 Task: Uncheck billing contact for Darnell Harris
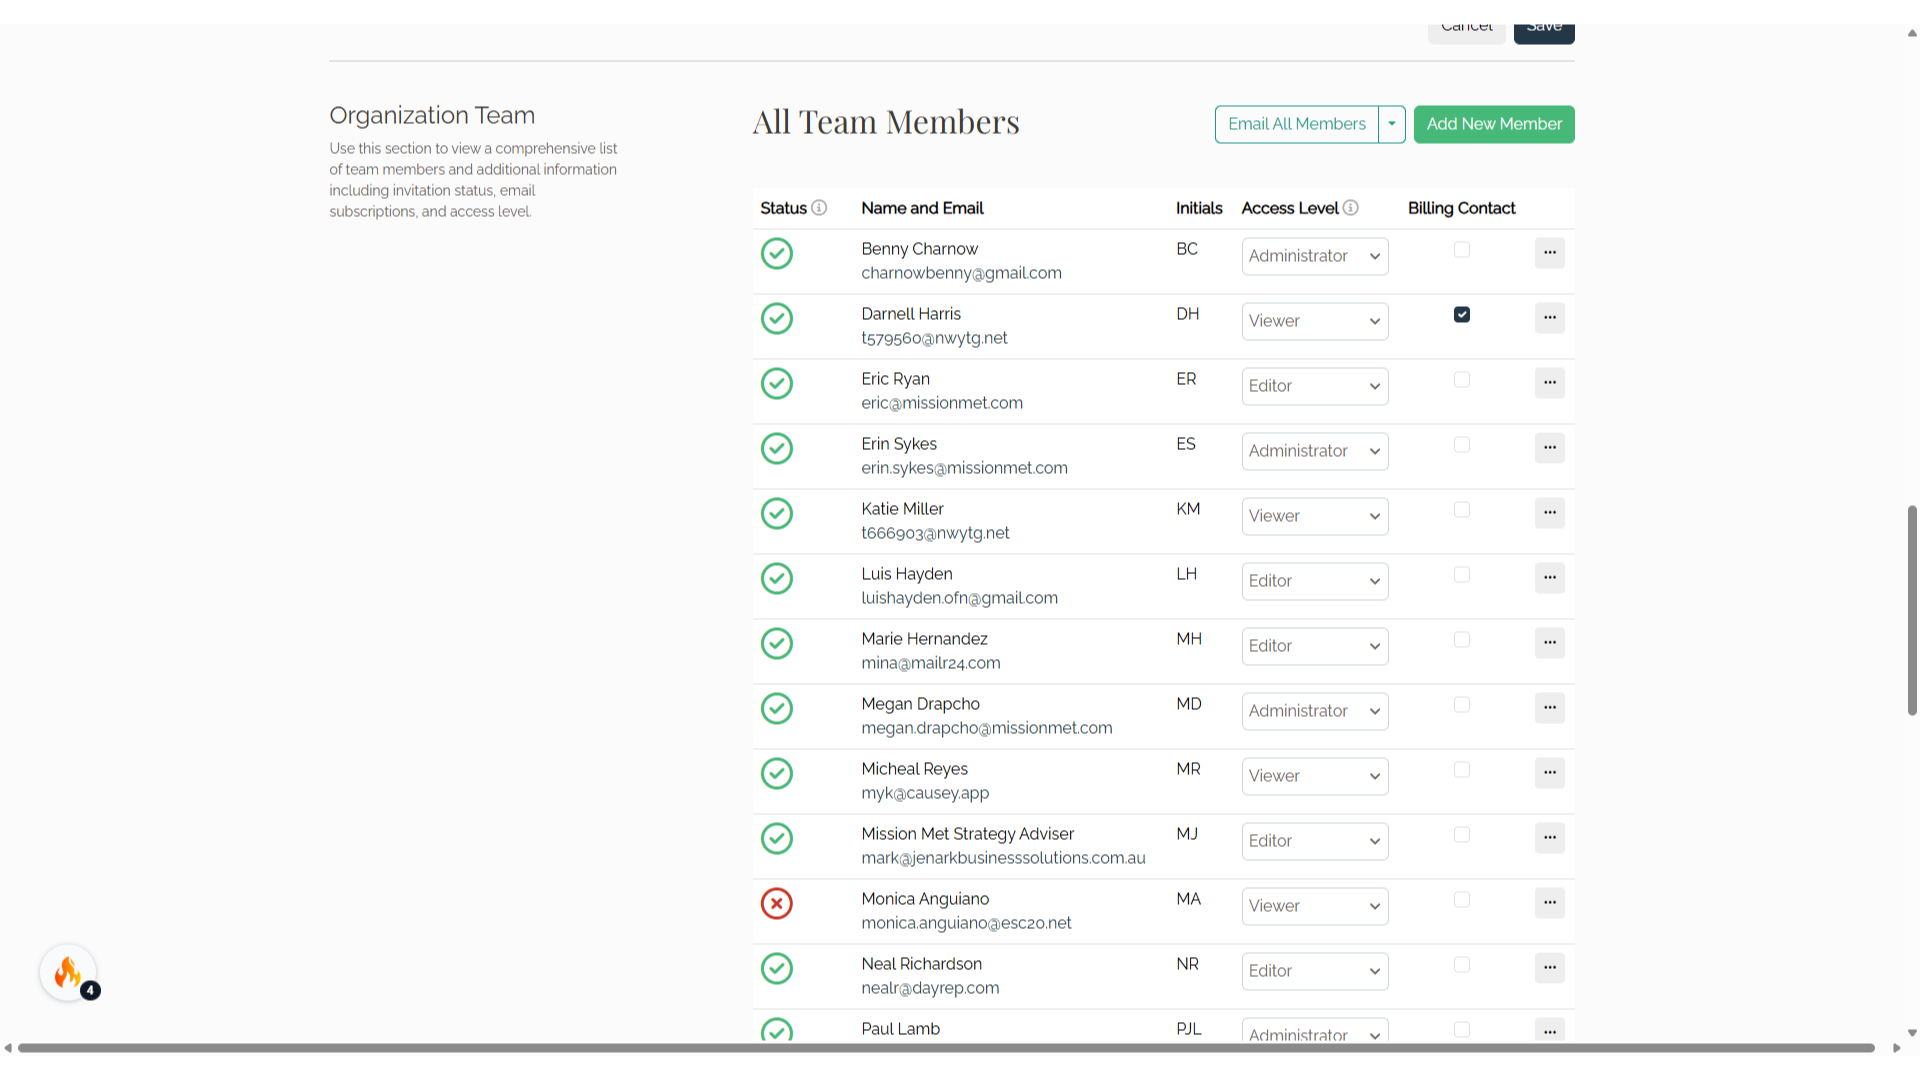1462,315
